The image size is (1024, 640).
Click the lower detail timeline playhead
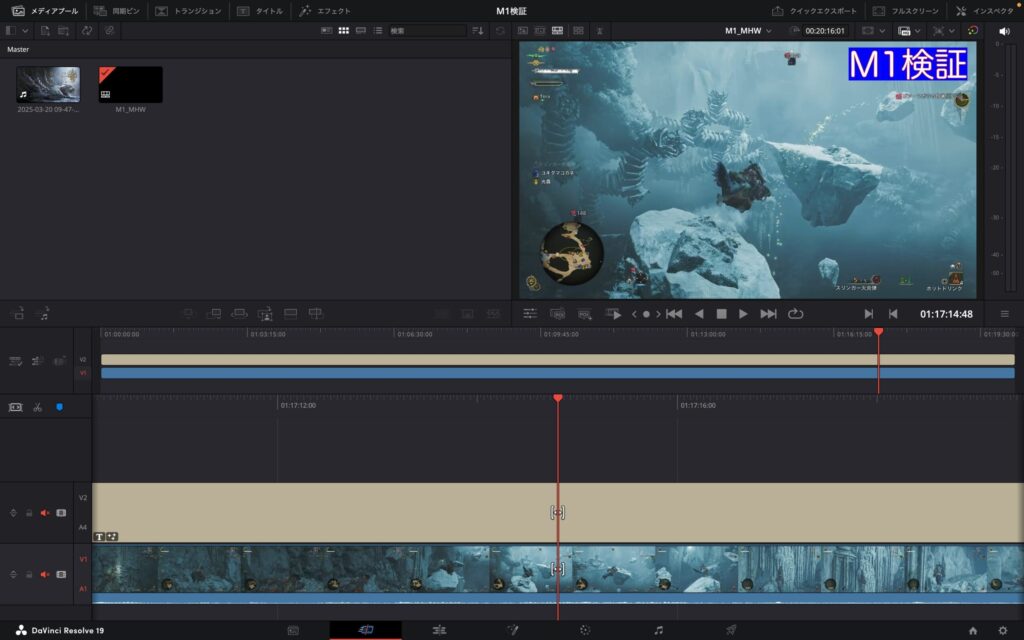tap(558, 398)
